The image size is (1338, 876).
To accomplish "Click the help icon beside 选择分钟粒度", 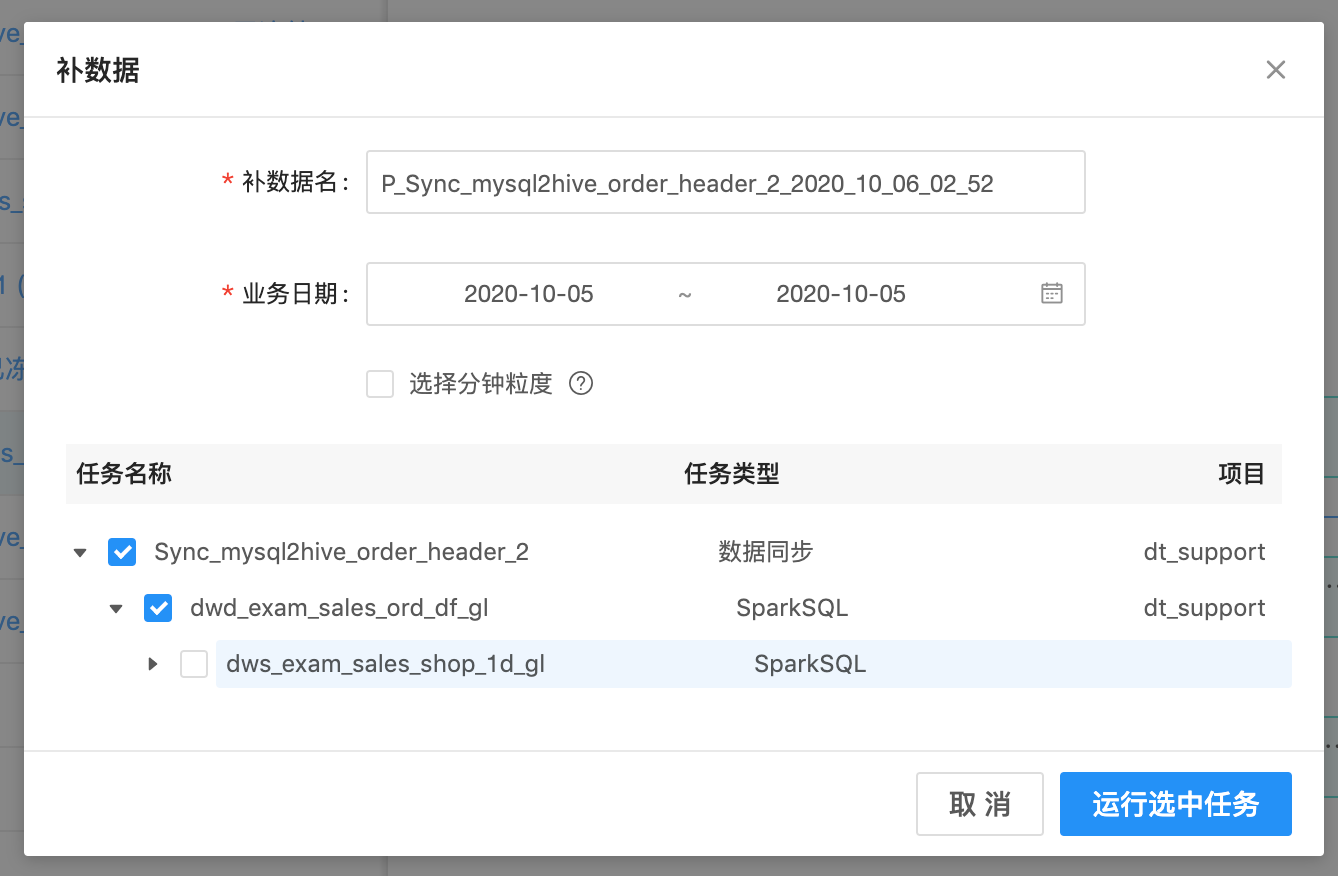I will (581, 384).
